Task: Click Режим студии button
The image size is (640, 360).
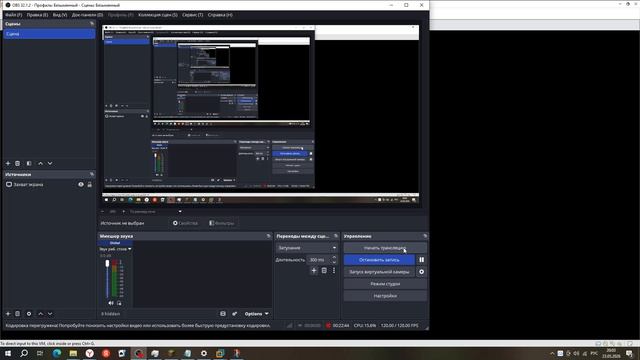Action: (x=385, y=284)
